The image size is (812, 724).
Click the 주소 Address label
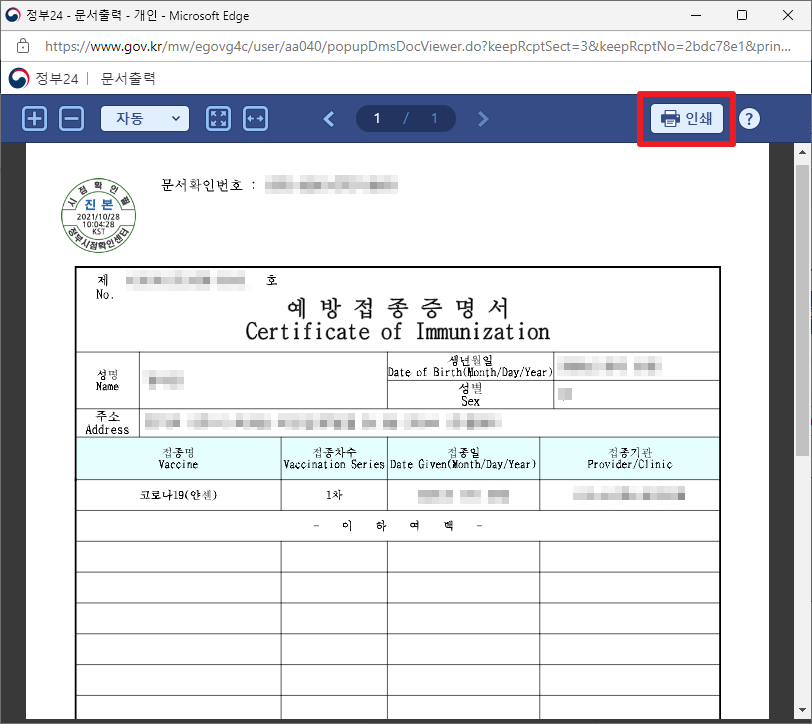tap(107, 423)
